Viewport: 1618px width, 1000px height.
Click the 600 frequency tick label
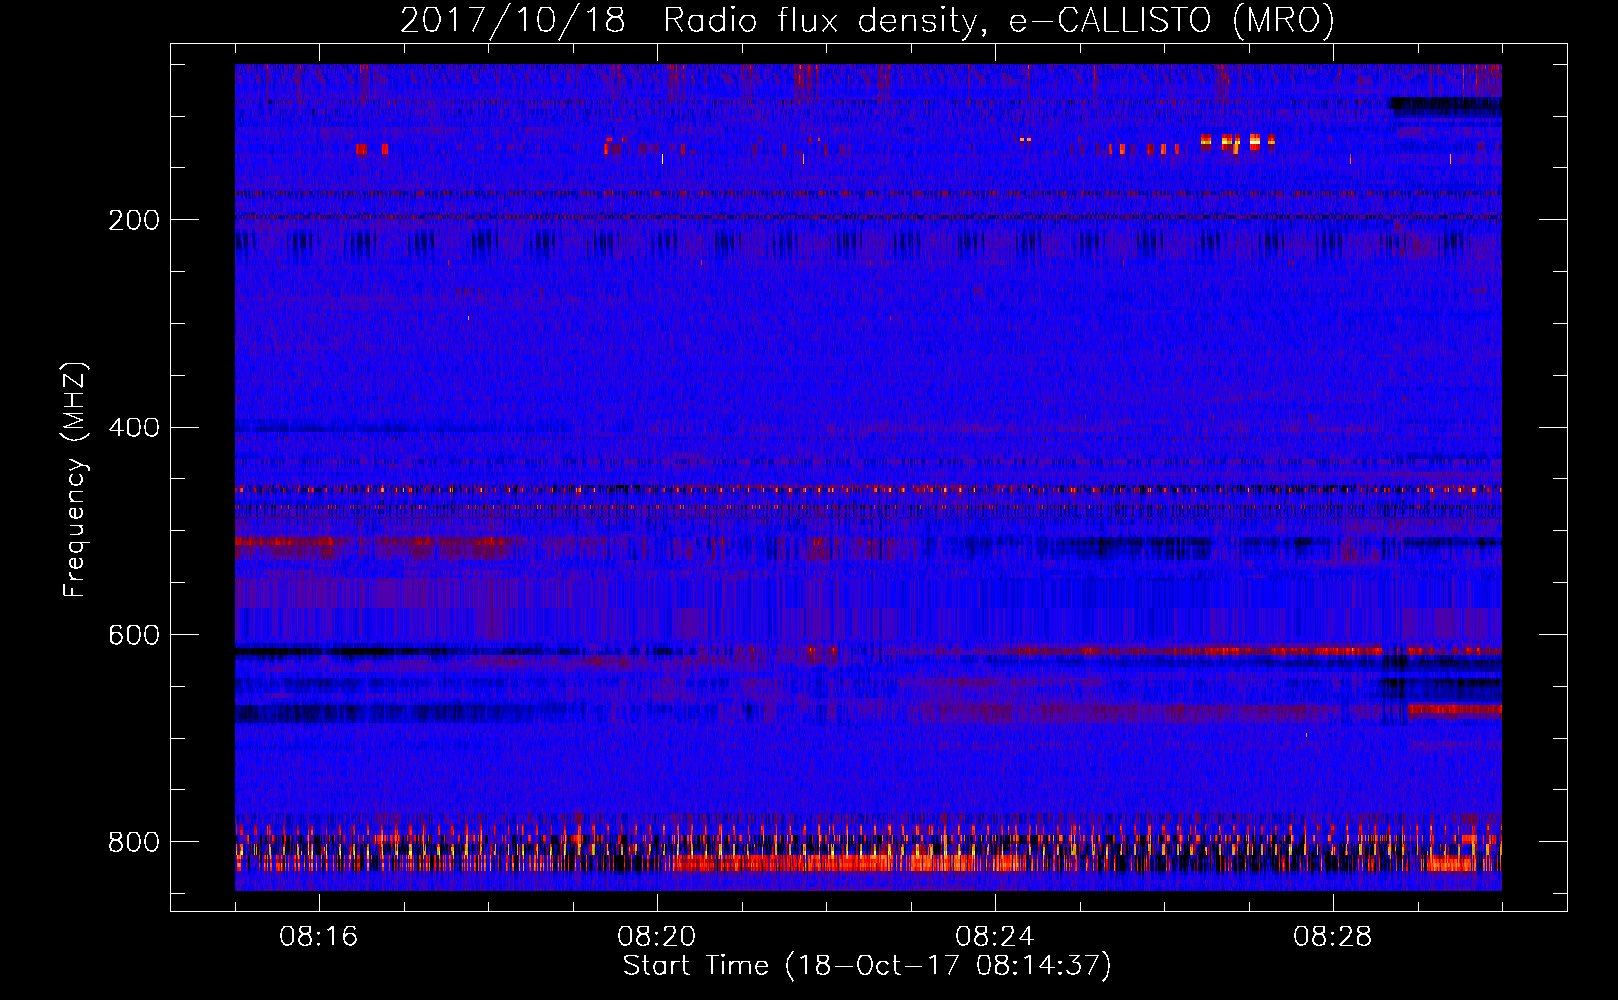pos(134,636)
